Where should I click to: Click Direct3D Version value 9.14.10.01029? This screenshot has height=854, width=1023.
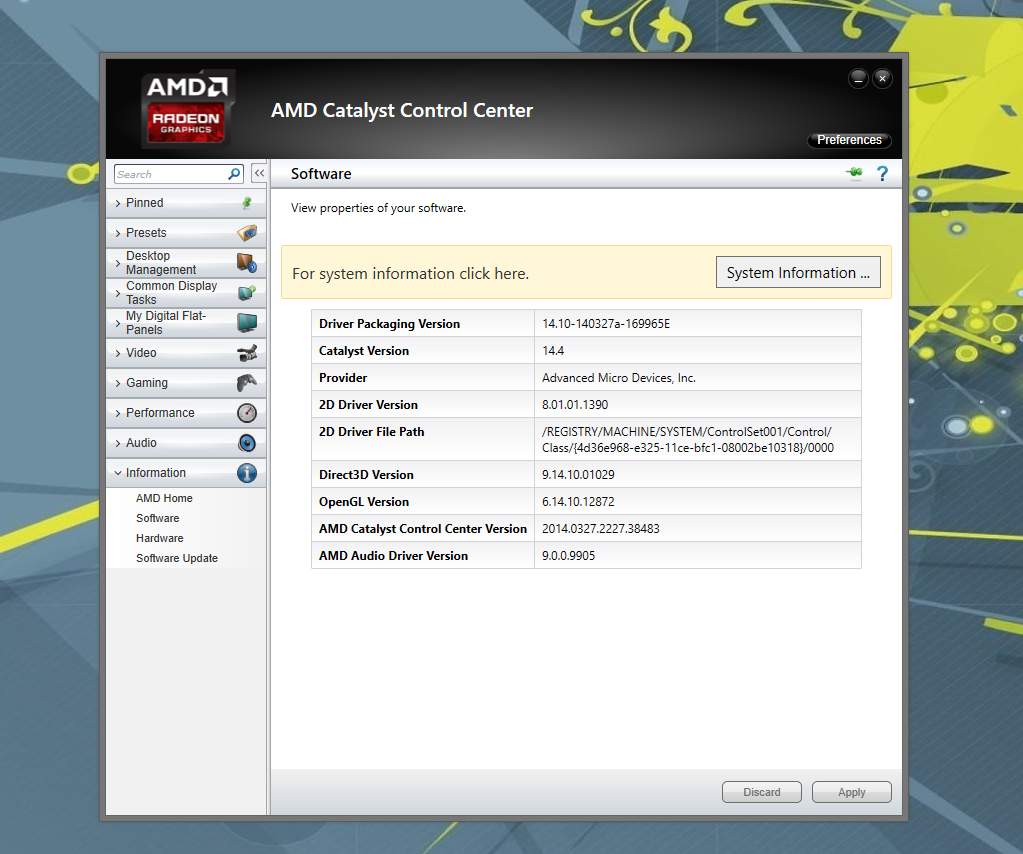click(x=578, y=475)
